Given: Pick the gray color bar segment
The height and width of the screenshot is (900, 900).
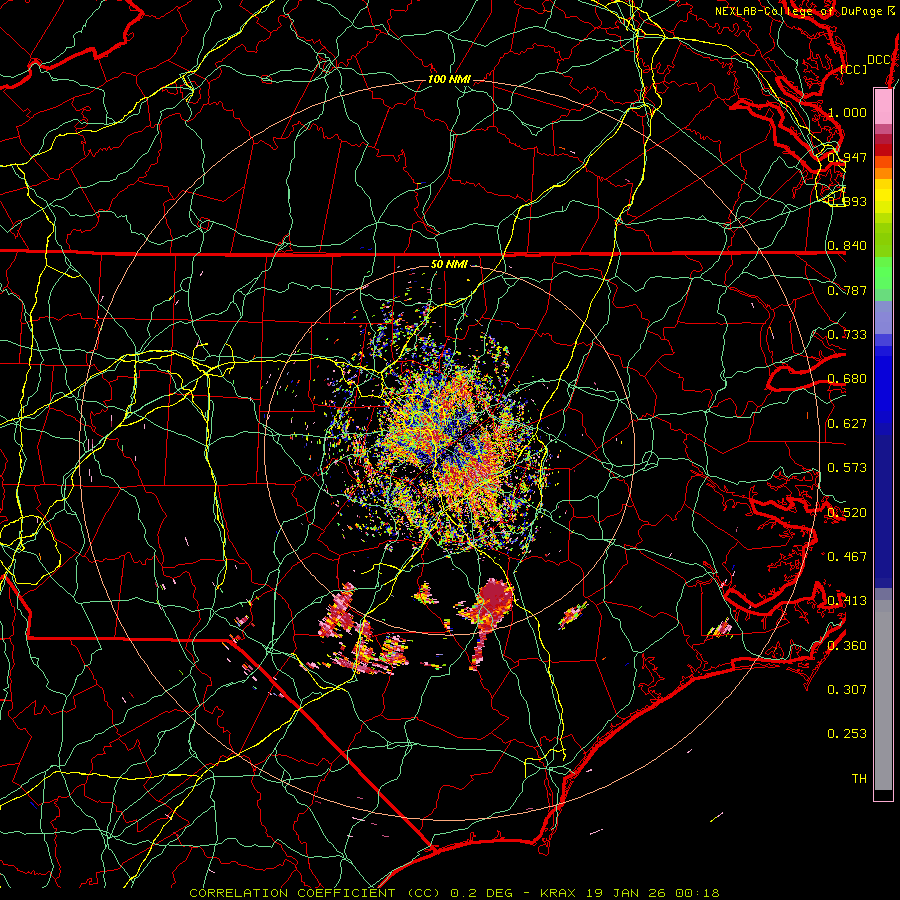Looking at the screenshot, I should pos(883,695).
